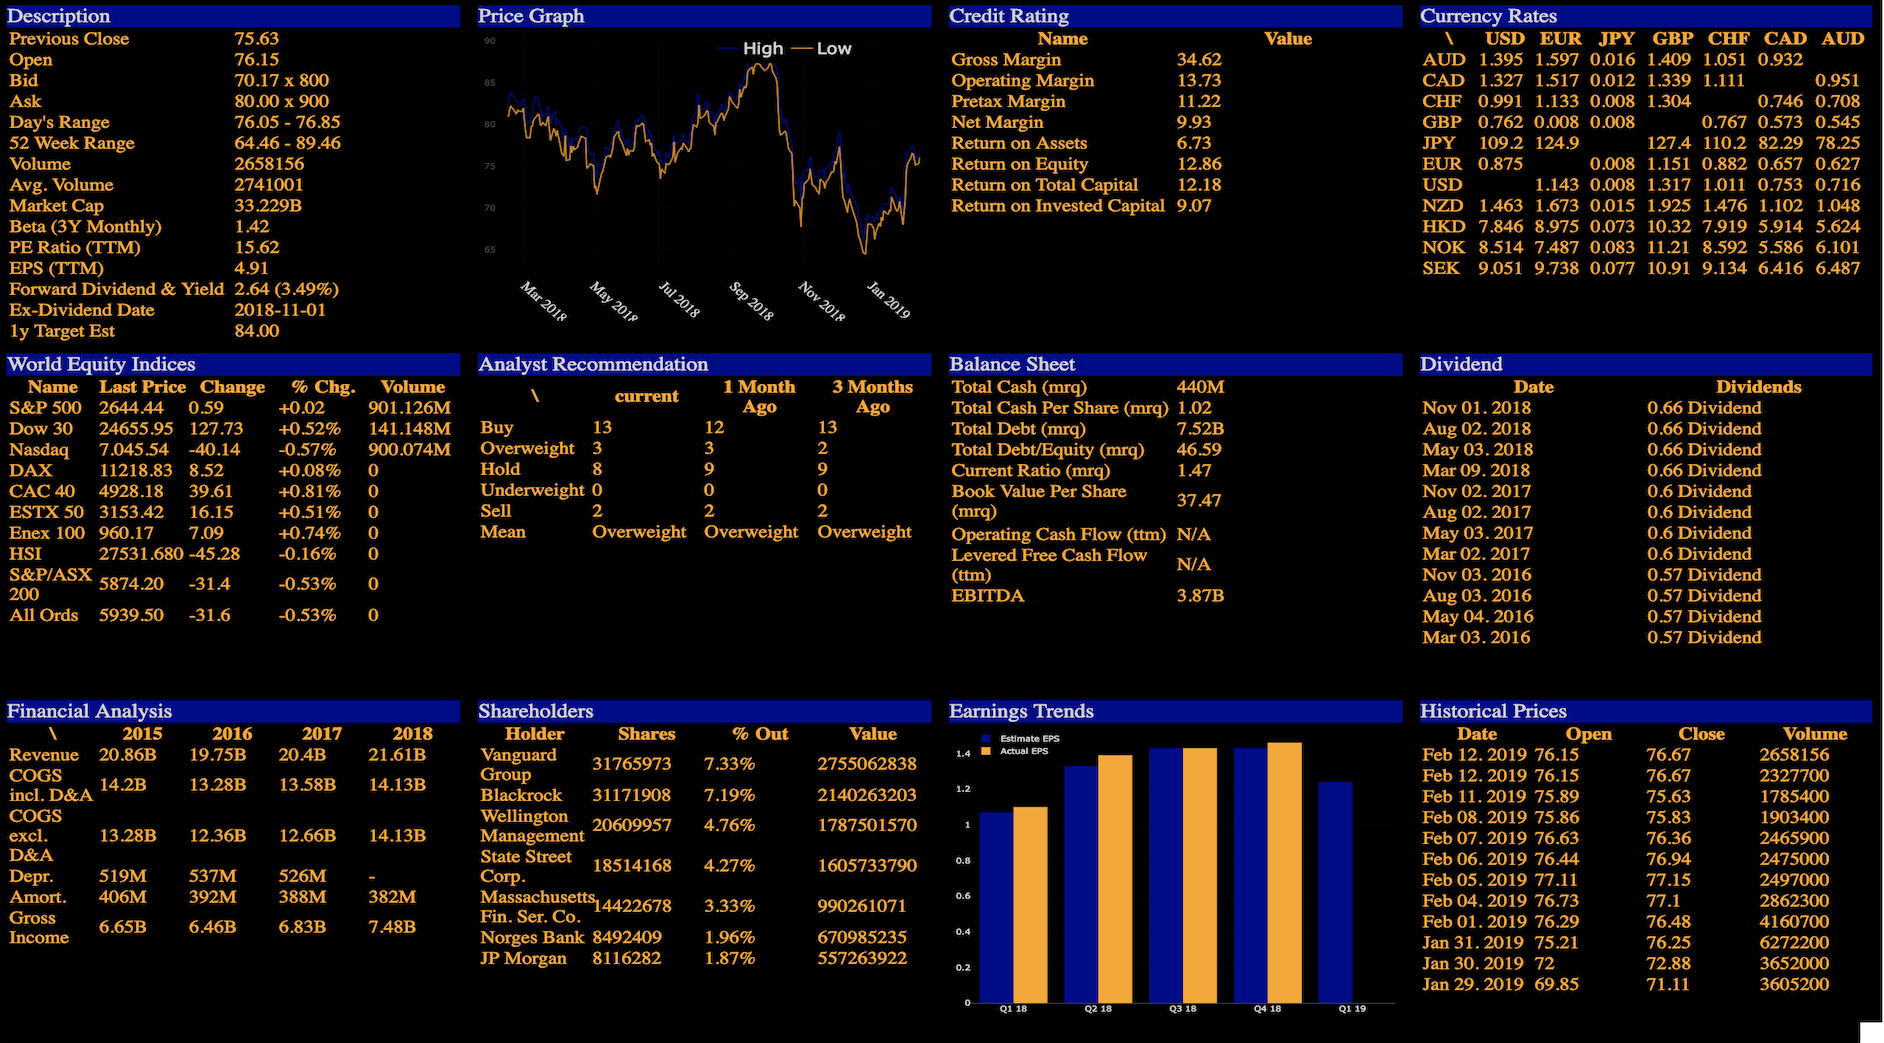Select the "1y Target Est" label
The image size is (1884, 1043).
pyautogui.click(x=62, y=331)
